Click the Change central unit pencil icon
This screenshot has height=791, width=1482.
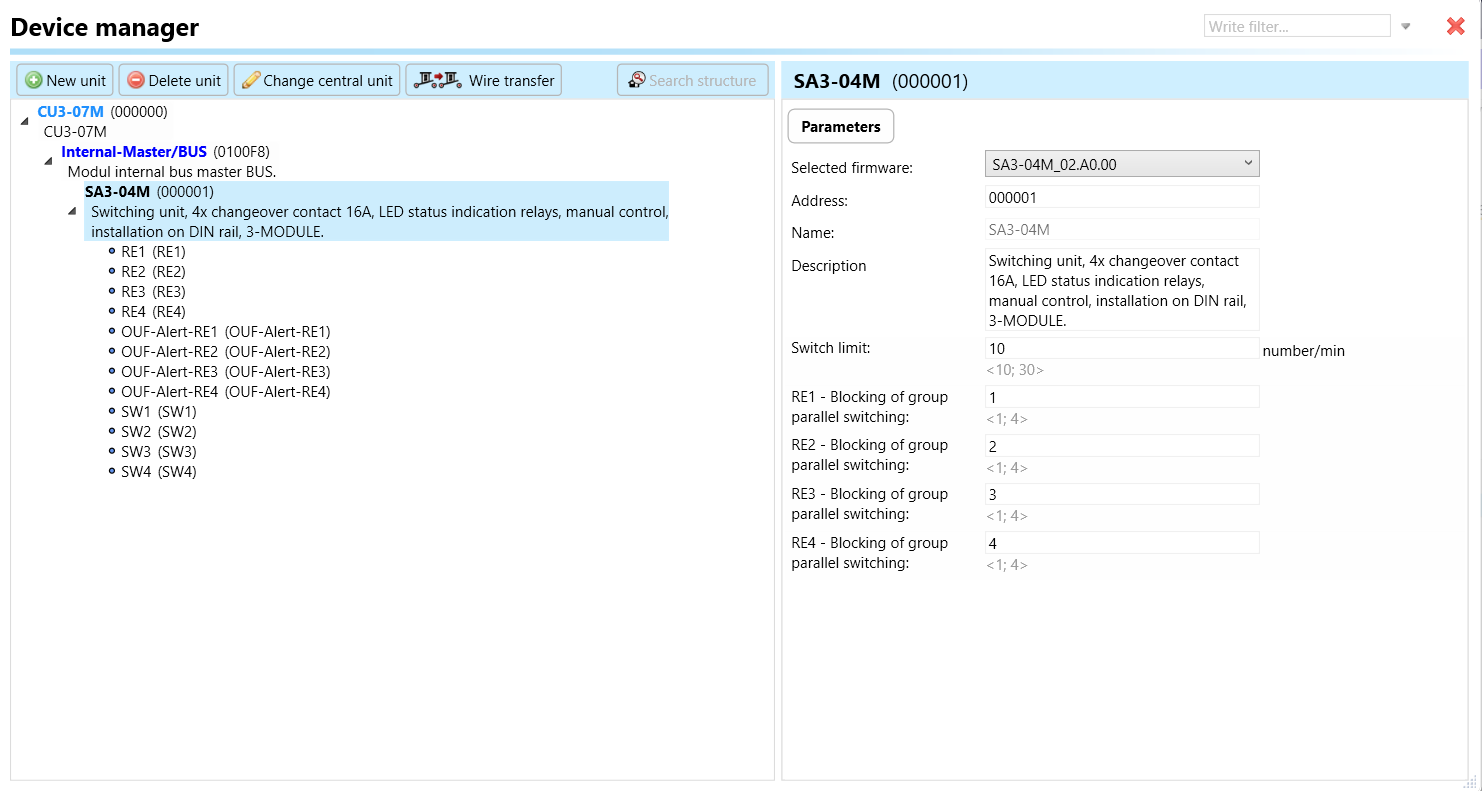click(251, 81)
